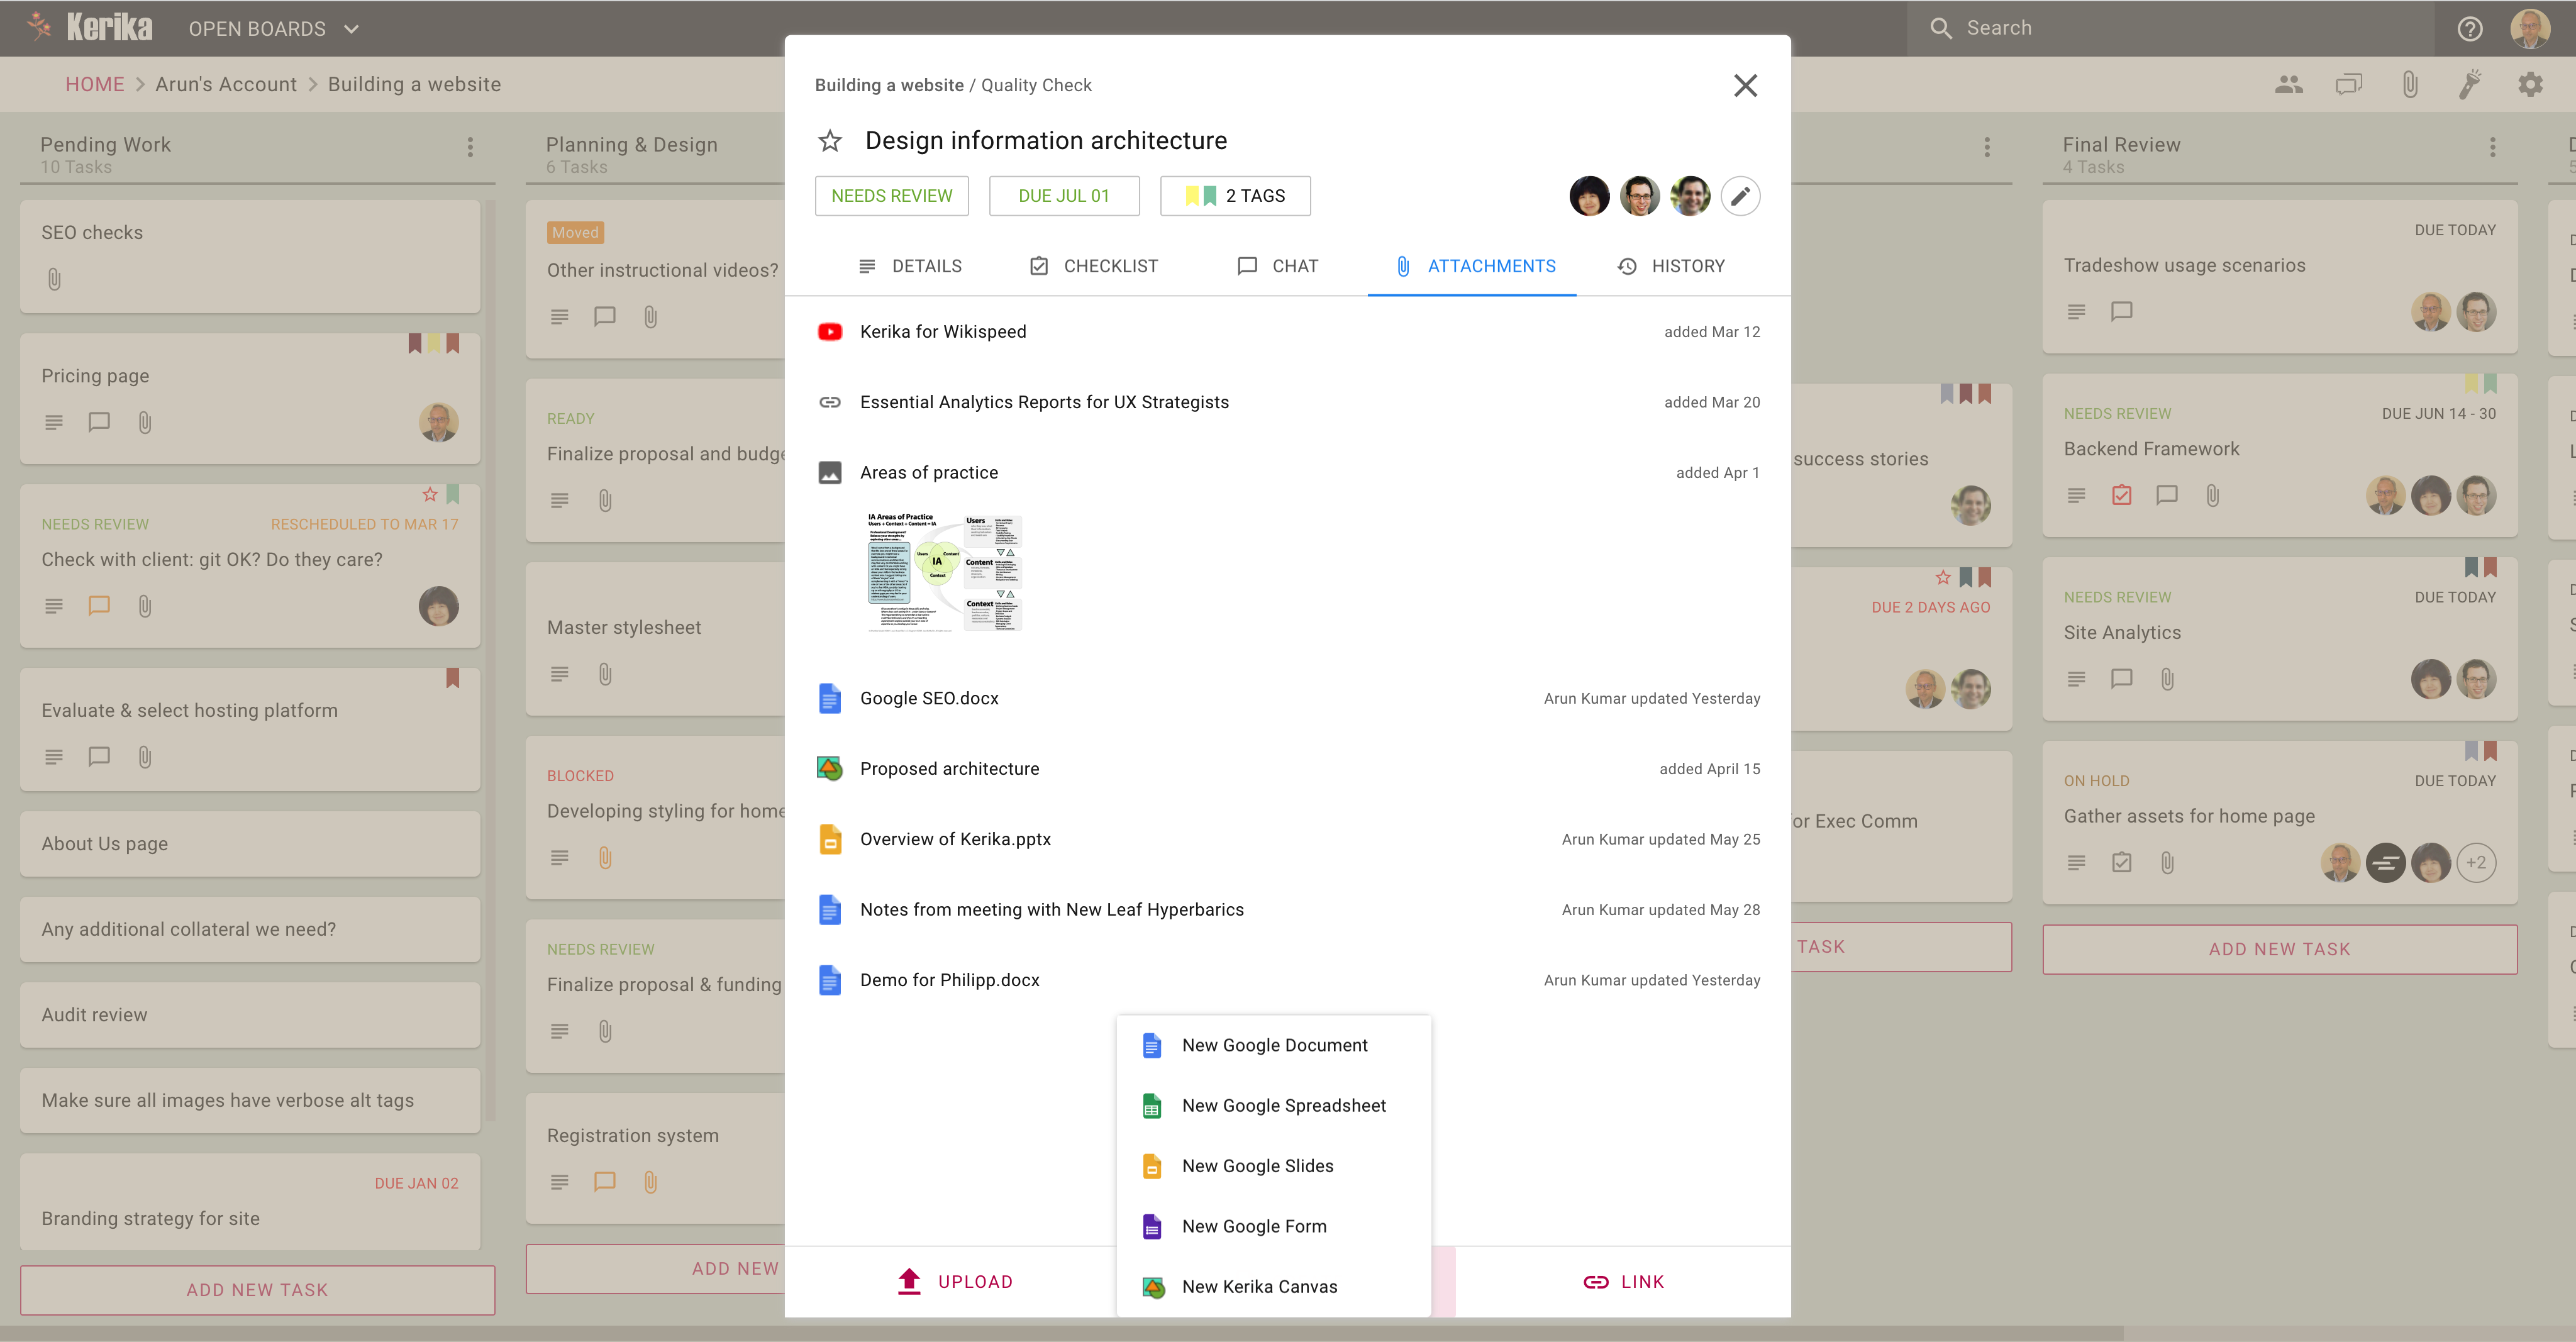Click the paperclip icon on SEO checks card
This screenshot has width=2576, height=1342.
pyautogui.click(x=53, y=279)
